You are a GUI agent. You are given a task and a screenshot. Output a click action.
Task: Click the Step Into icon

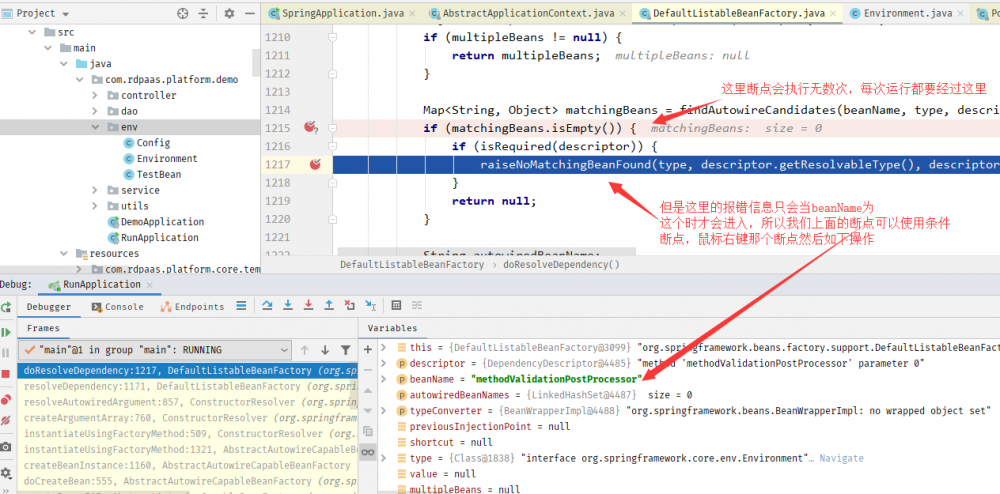tap(288, 306)
